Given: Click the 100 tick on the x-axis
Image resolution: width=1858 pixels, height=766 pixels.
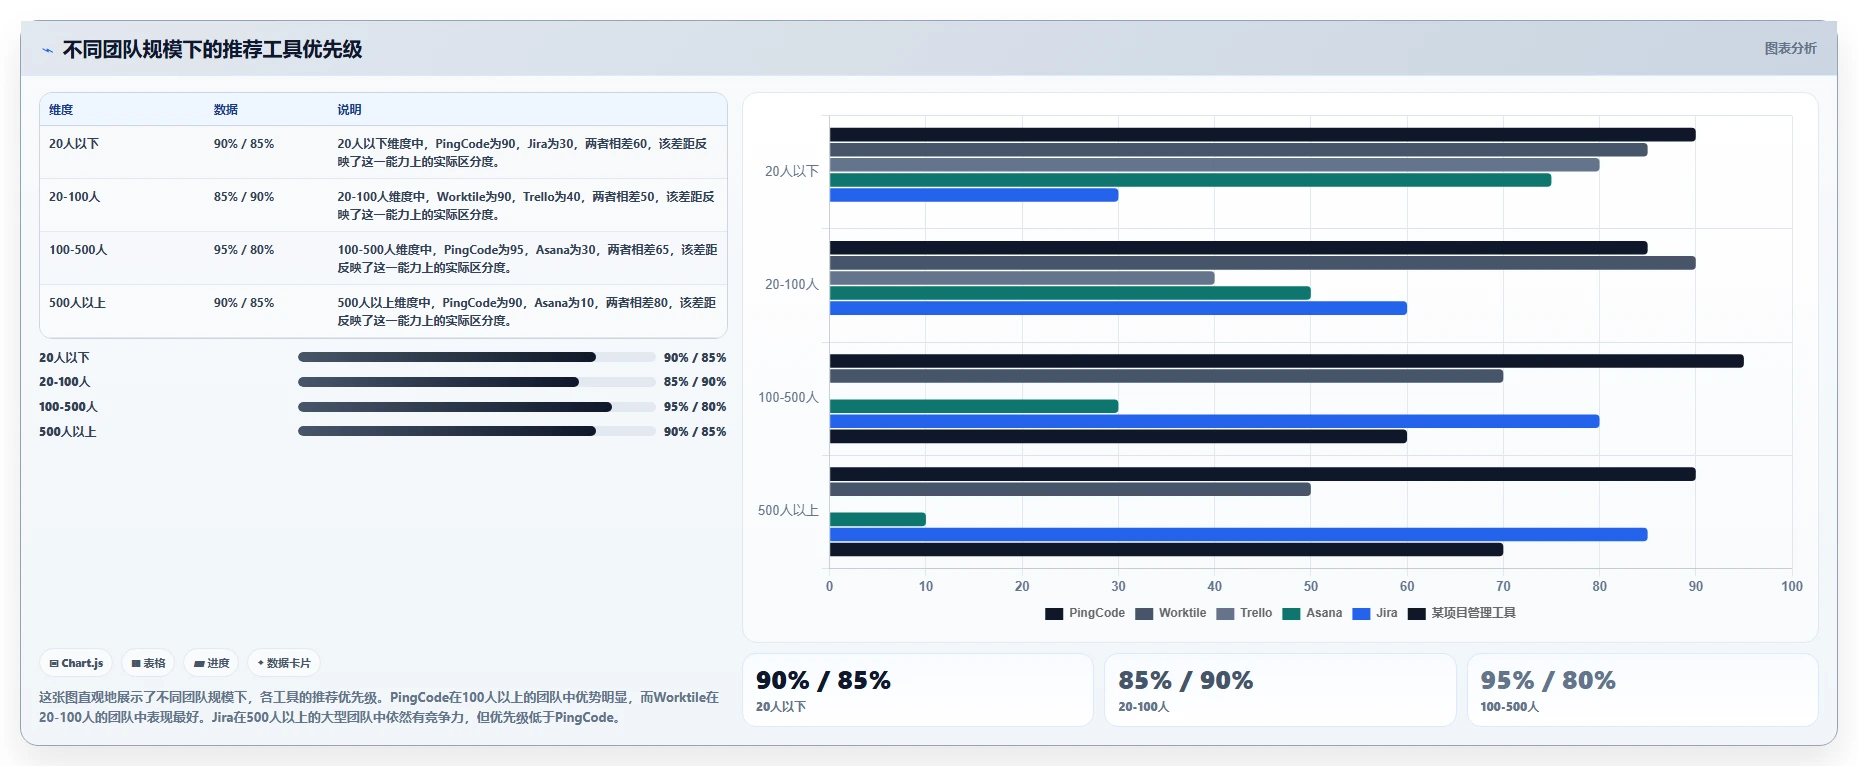Looking at the screenshot, I should pos(1792,587).
